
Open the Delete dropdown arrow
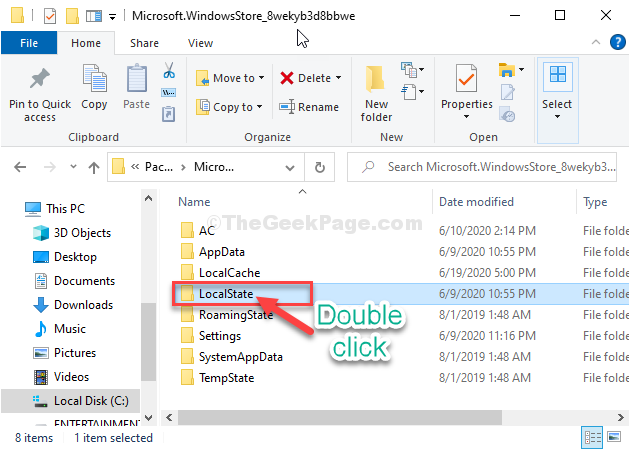point(338,77)
